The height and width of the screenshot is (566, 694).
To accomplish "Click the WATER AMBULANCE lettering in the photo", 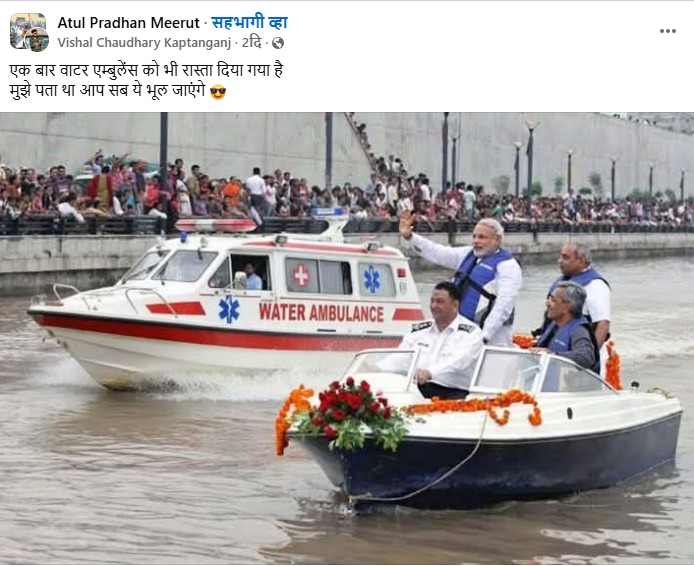I will pyautogui.click(x=321, y=312).
